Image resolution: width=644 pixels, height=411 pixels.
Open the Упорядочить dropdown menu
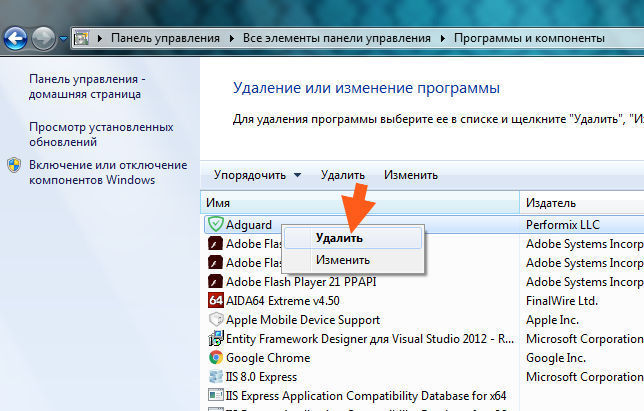[257, 175]
